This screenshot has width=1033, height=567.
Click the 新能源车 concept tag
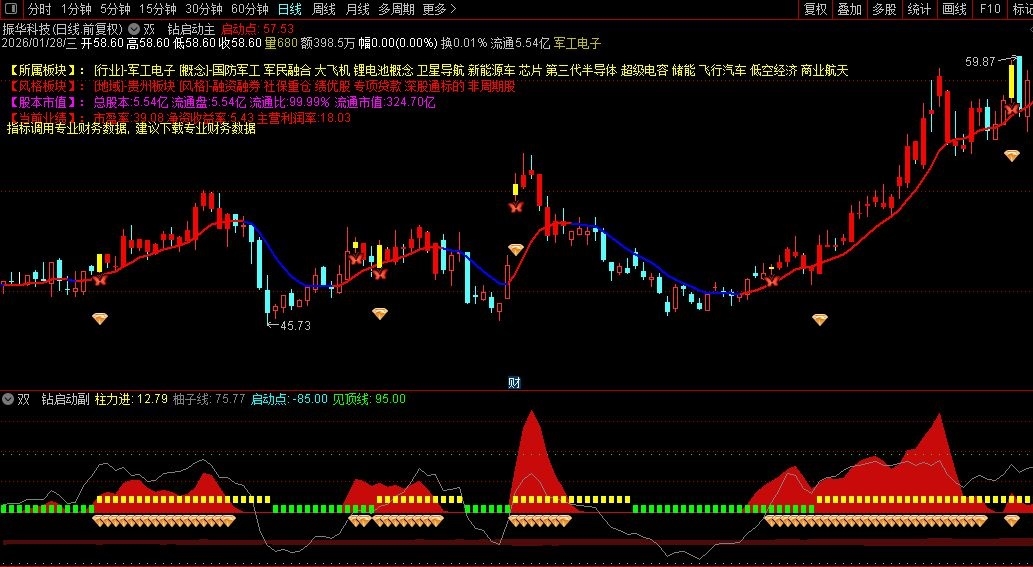pos(491,70)
